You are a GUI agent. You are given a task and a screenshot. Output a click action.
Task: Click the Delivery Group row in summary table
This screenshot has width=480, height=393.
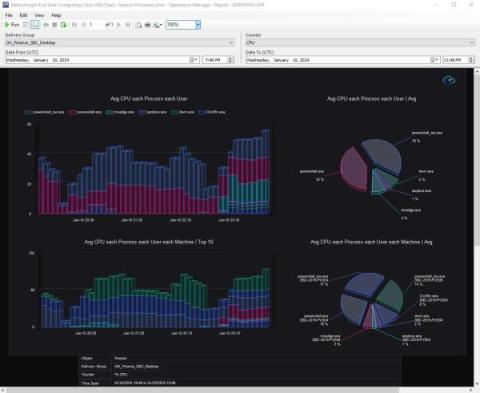pyautogui.click(x=240, y=366)
